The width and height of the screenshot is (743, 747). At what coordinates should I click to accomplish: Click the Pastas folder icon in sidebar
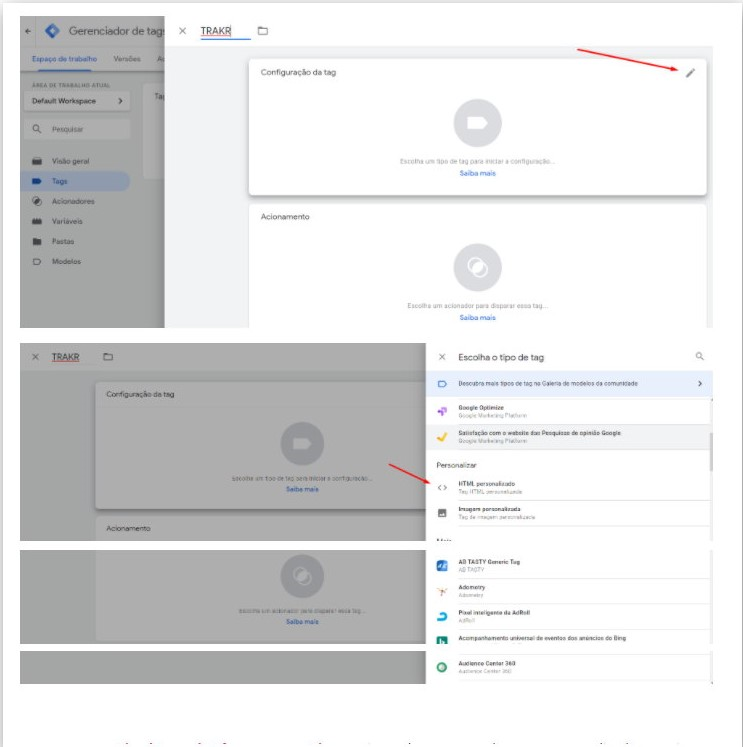click(37, 241)
